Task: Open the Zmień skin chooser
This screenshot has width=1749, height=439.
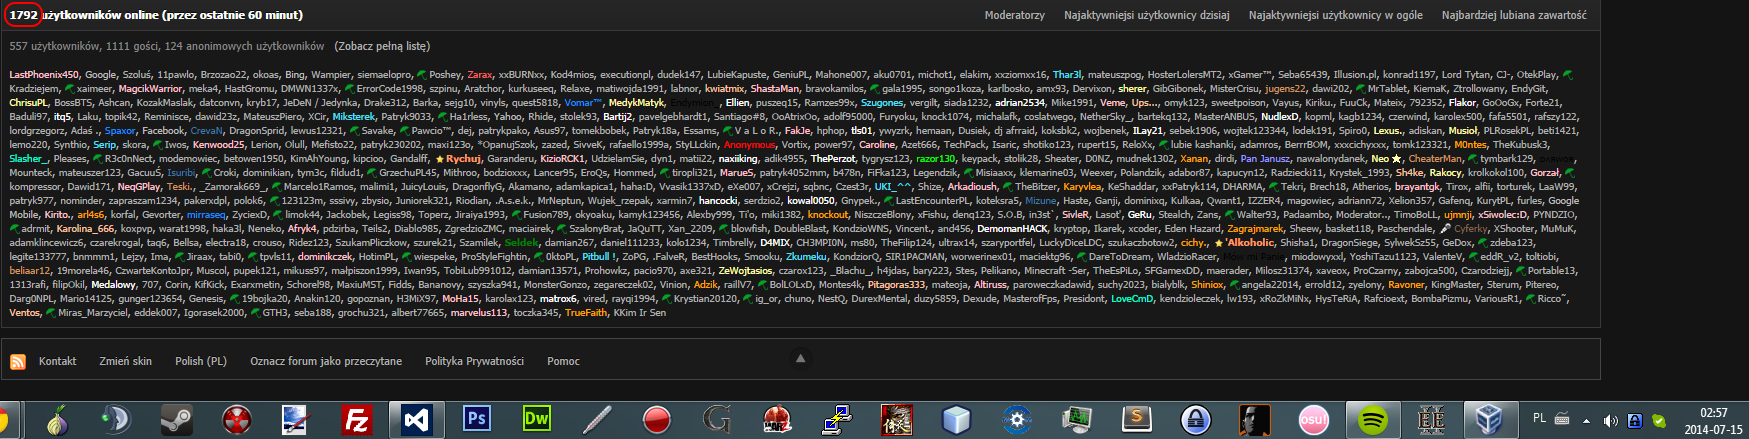Action: [125, 361]
